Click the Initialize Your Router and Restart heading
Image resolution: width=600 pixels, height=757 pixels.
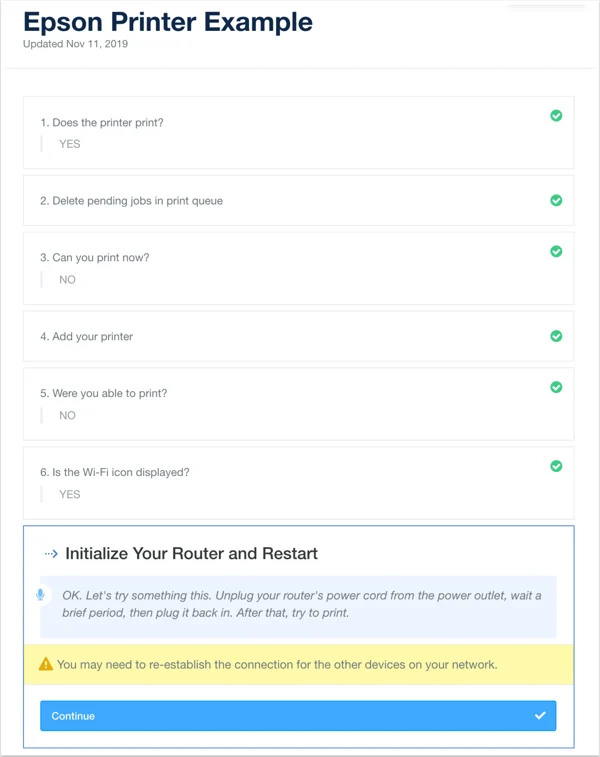pyautogui.click(x=192, y=554)
